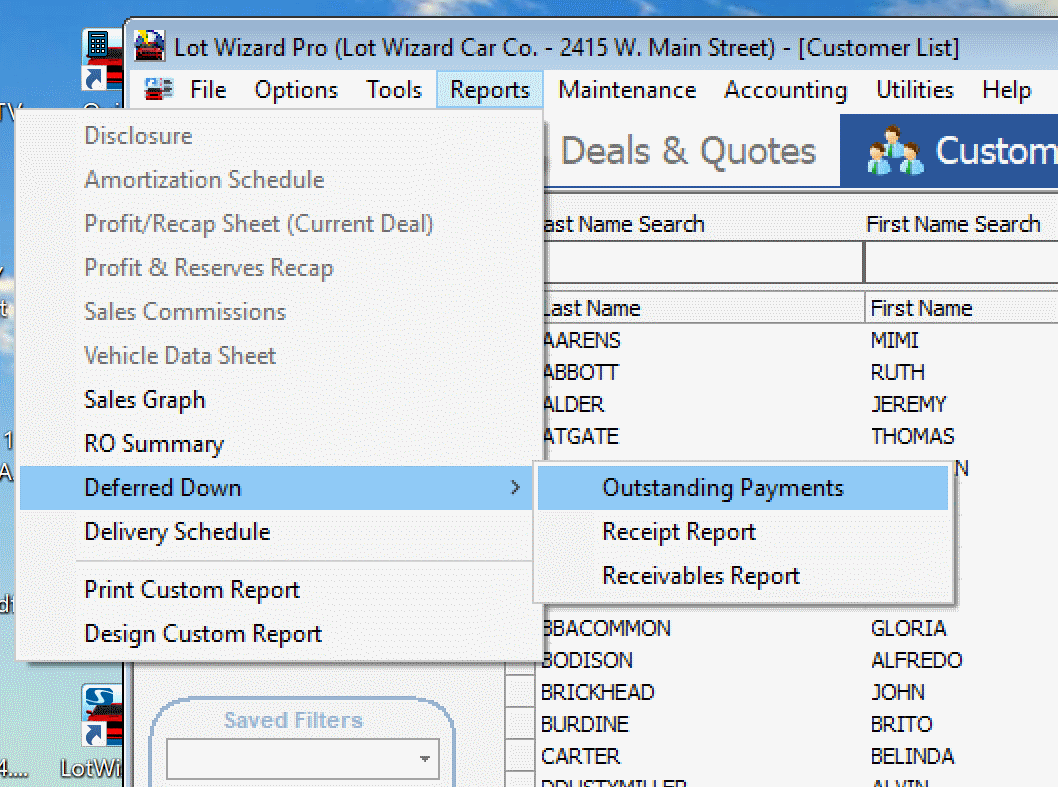This screenshot has width=1058, height=787.
Task: Open the Maintenance menu
Action: tap(626, 89)
